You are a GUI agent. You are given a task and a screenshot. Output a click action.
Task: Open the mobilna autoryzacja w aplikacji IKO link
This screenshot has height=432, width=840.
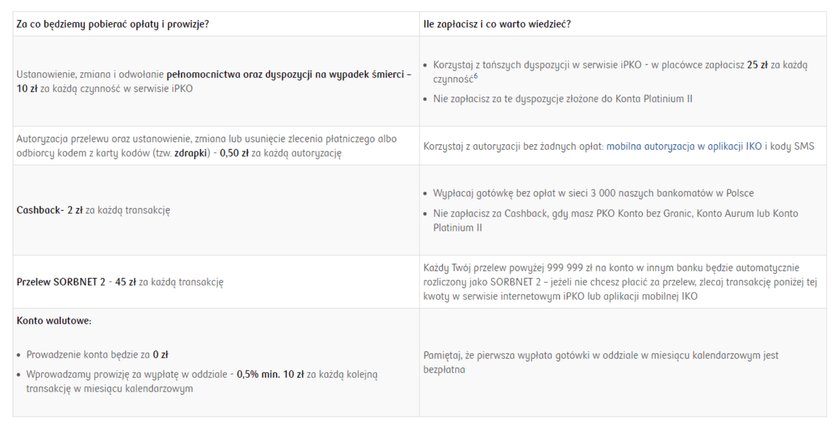(684, 146)
